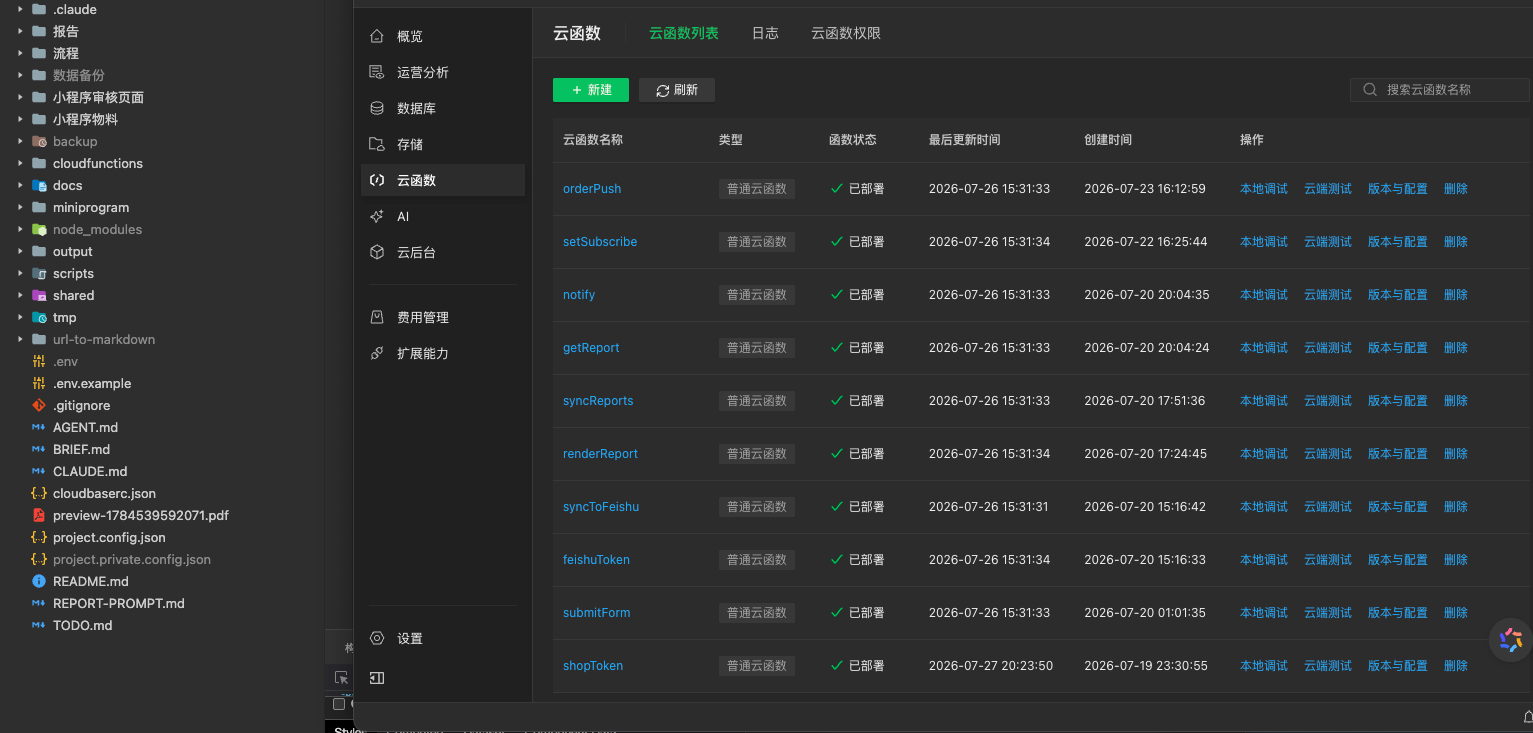
Task: Open project.config.json in the file tree
Action: [x=109, y=537]
